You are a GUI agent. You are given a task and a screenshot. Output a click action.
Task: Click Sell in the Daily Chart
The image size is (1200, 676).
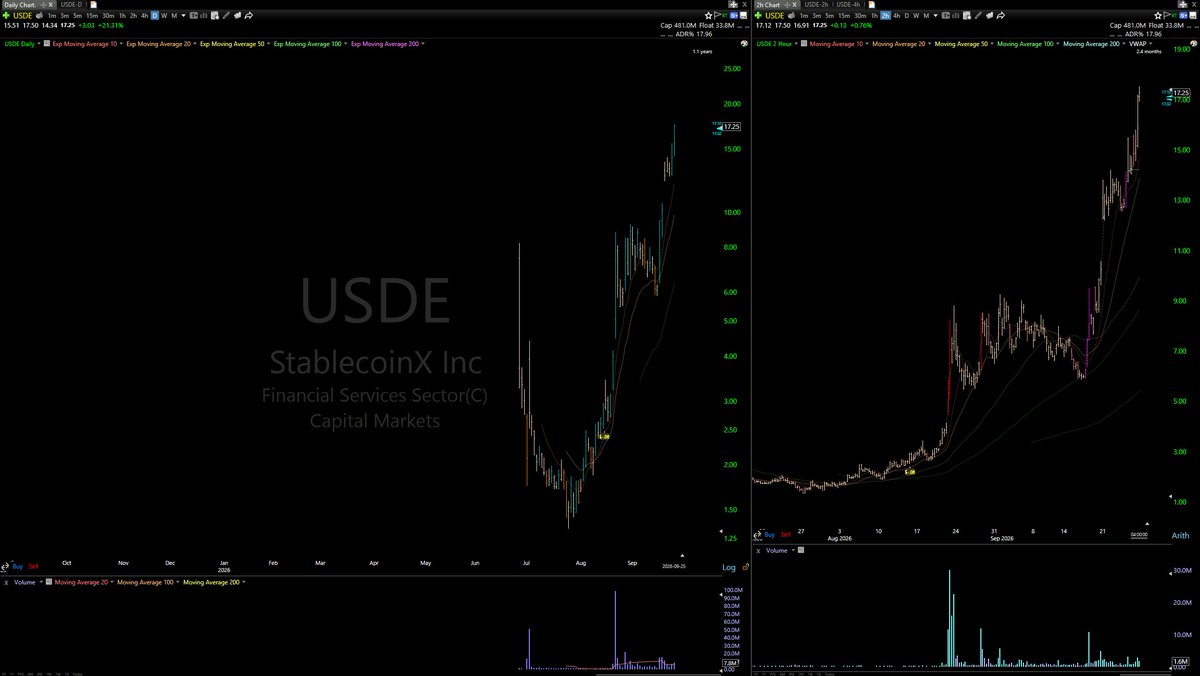pyautogui.click(x=33, y=566)
